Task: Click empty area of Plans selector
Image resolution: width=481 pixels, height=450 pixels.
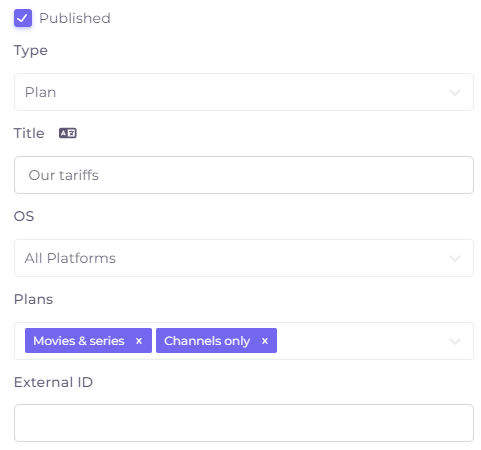Action: (x=362, y=341)
